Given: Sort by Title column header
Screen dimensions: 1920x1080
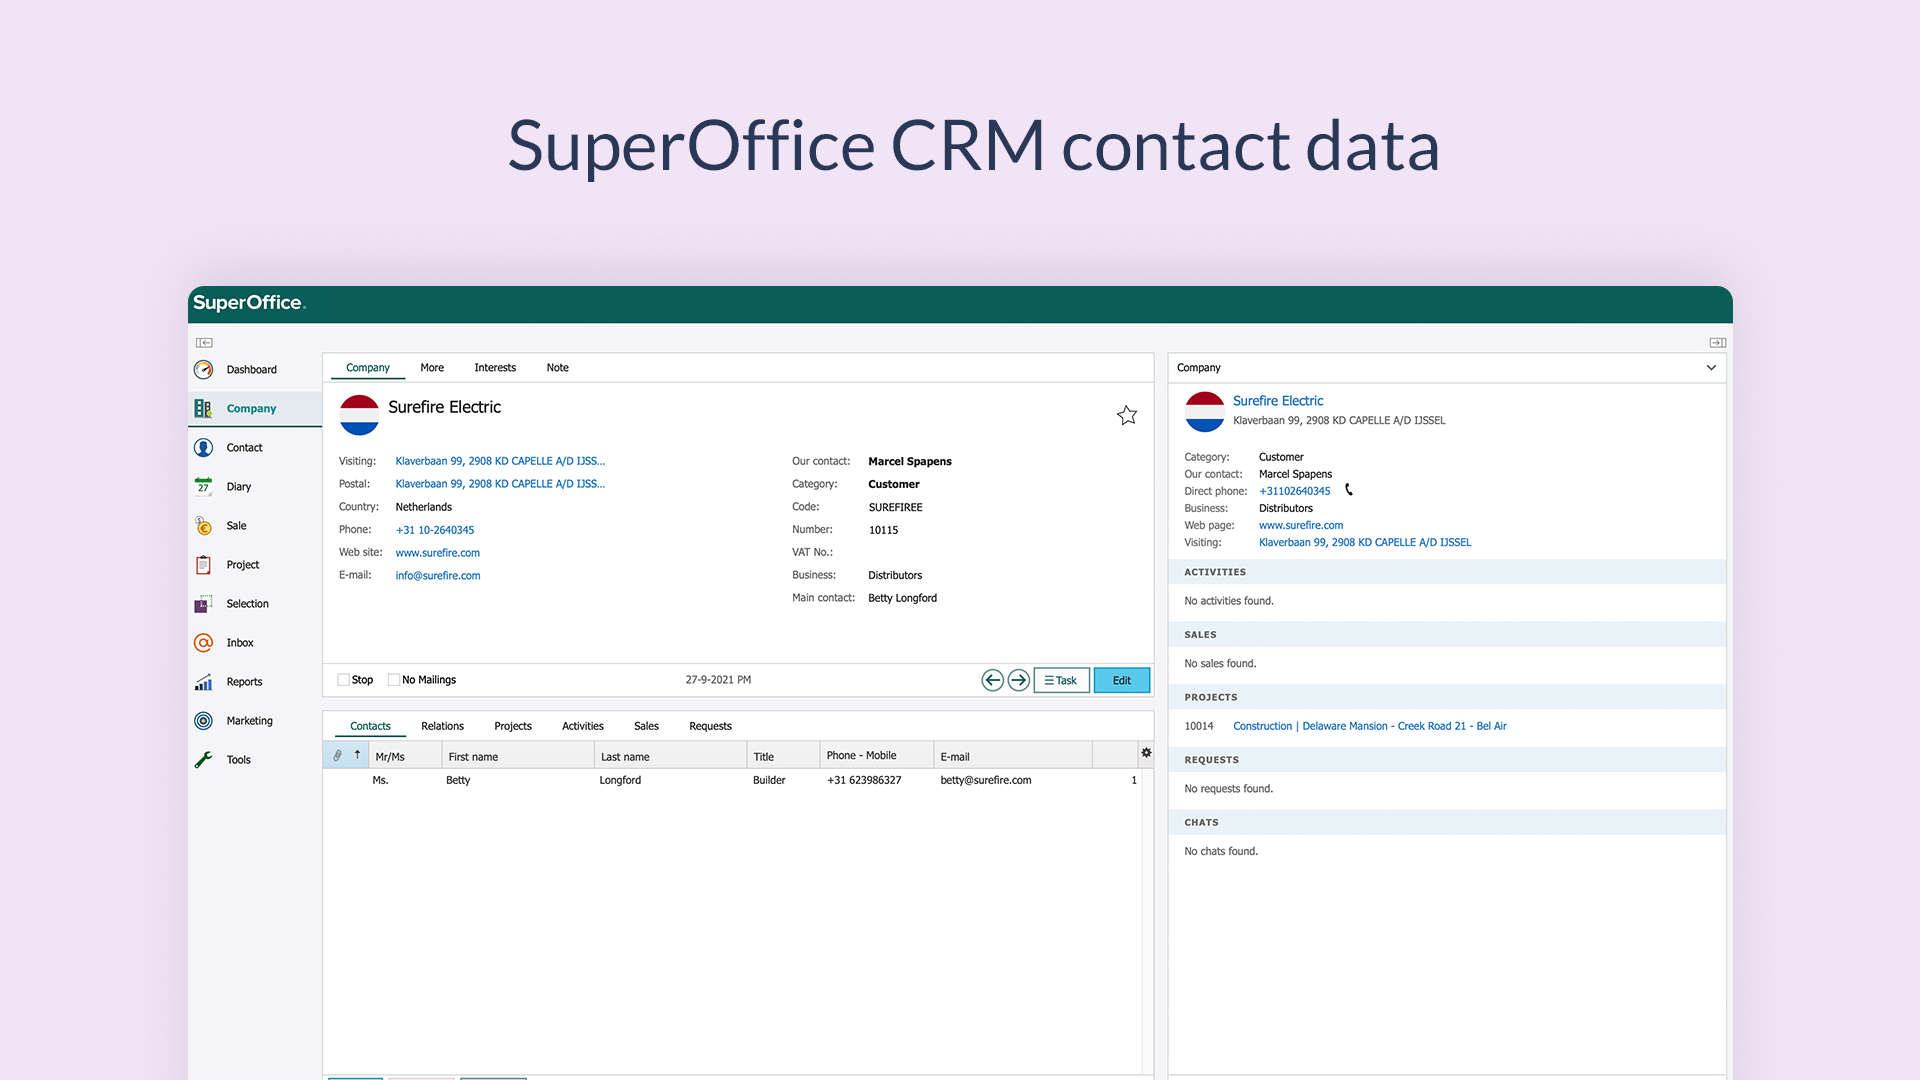Looking at the screenshot, I should coord(782,757).
